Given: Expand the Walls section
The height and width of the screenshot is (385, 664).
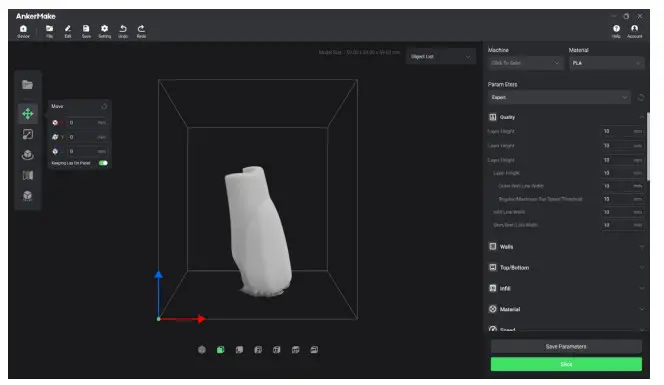Looking at the screenshot, I should click(x=642, y=247).
